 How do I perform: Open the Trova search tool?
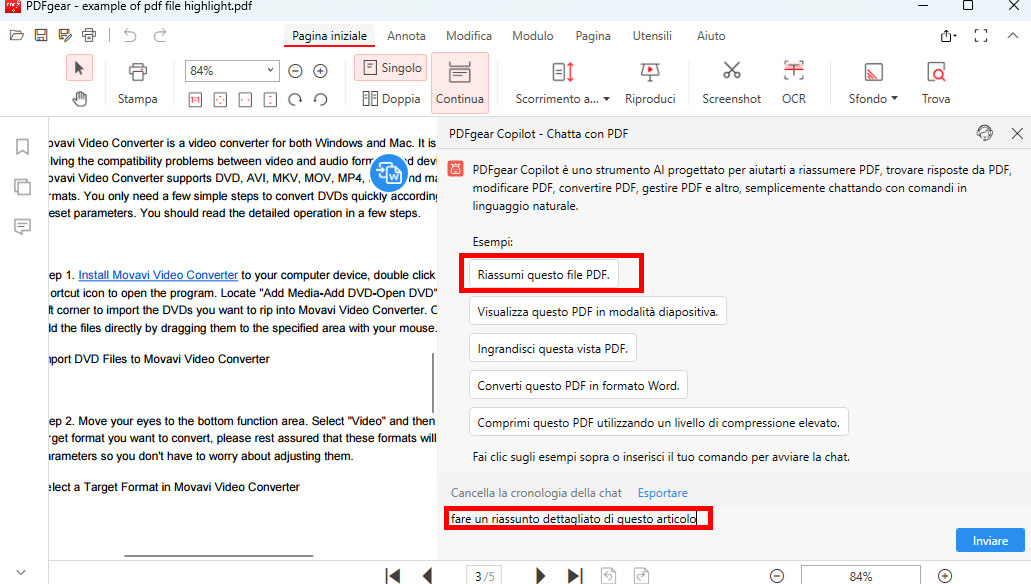pyautogui.click(x=936, y=84)
